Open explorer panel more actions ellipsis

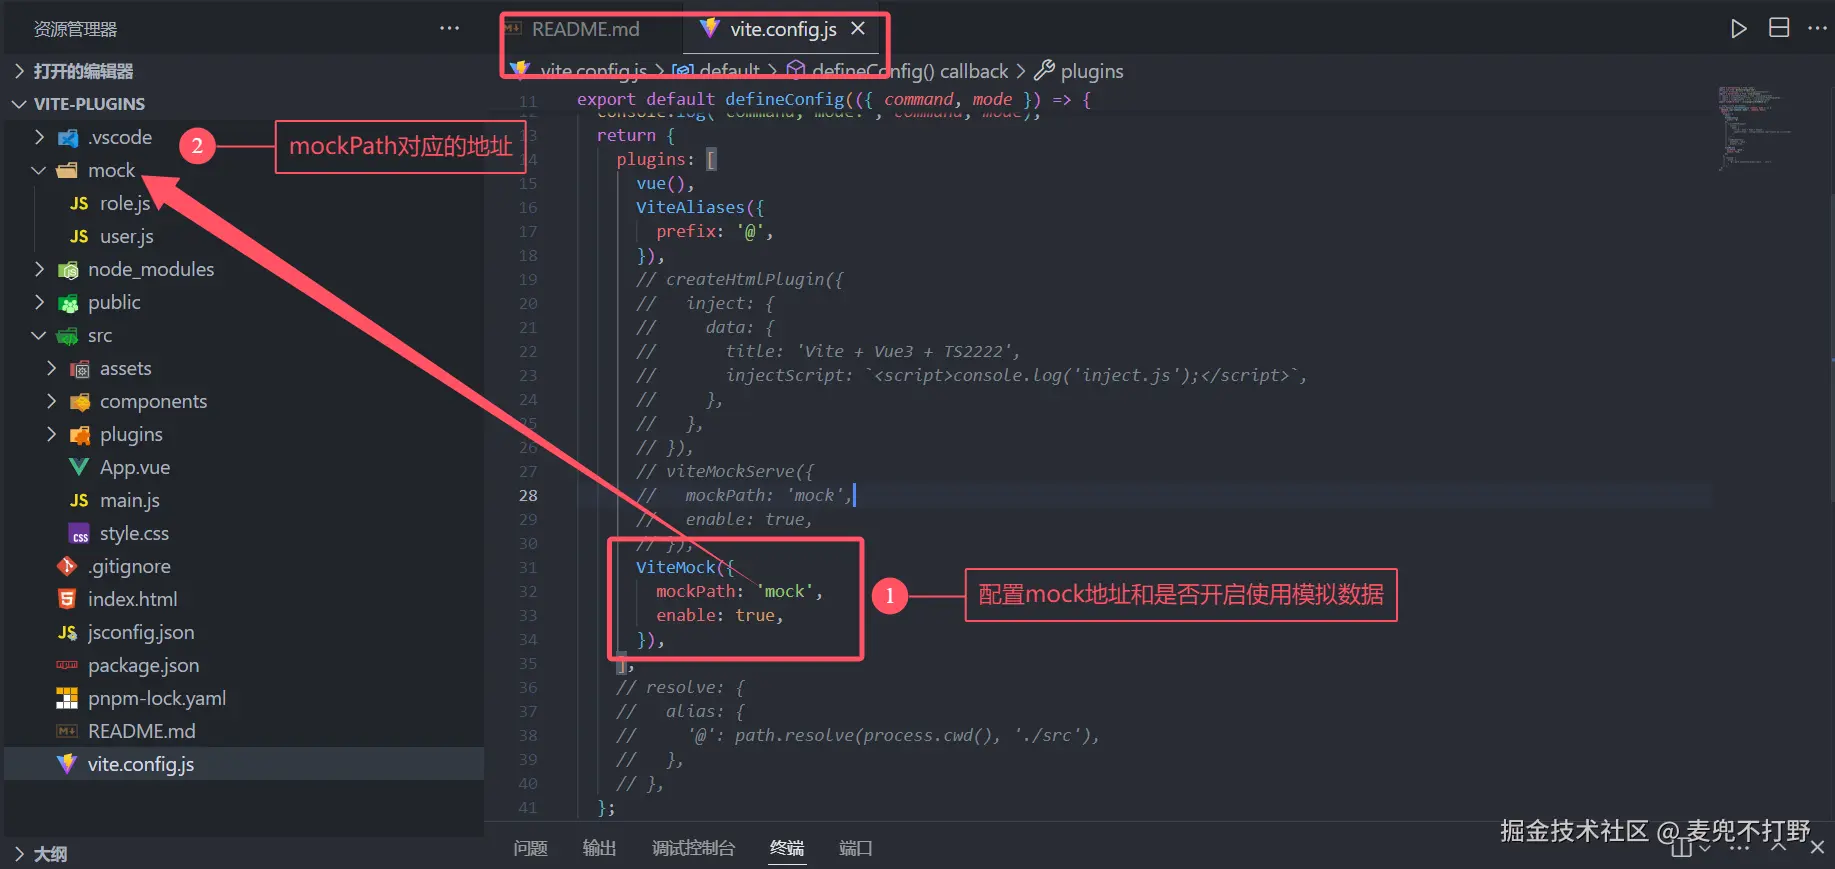[x=450, y=28]
